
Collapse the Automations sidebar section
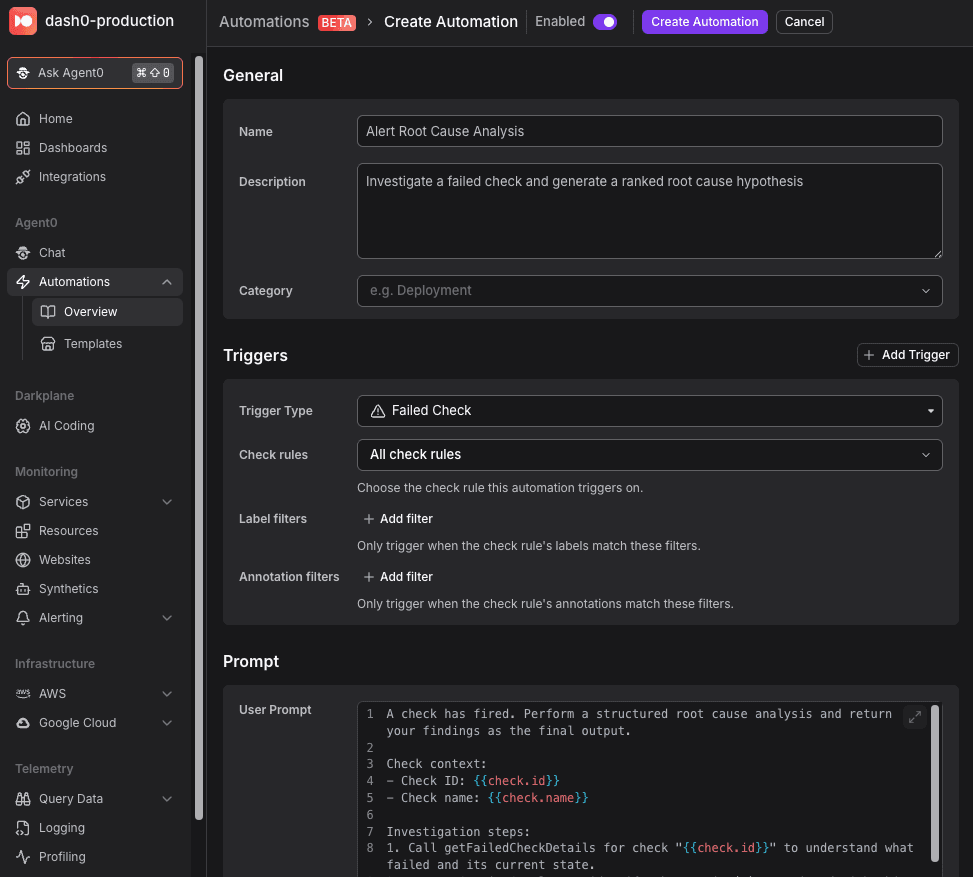pyautogui.click(x=167, y=282)
